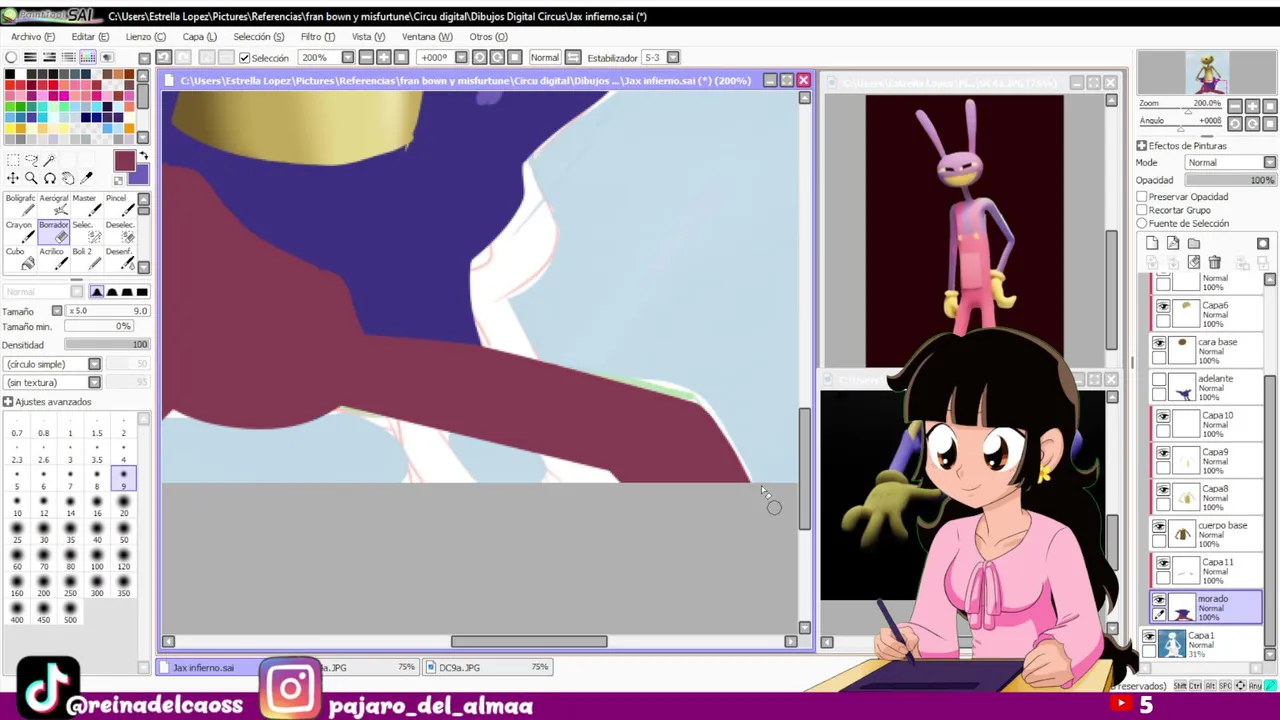The height and width of the screenshot is (720, 1280).
Task: Select the eyedropper color picker tool
Action: (x=87, y=179)
